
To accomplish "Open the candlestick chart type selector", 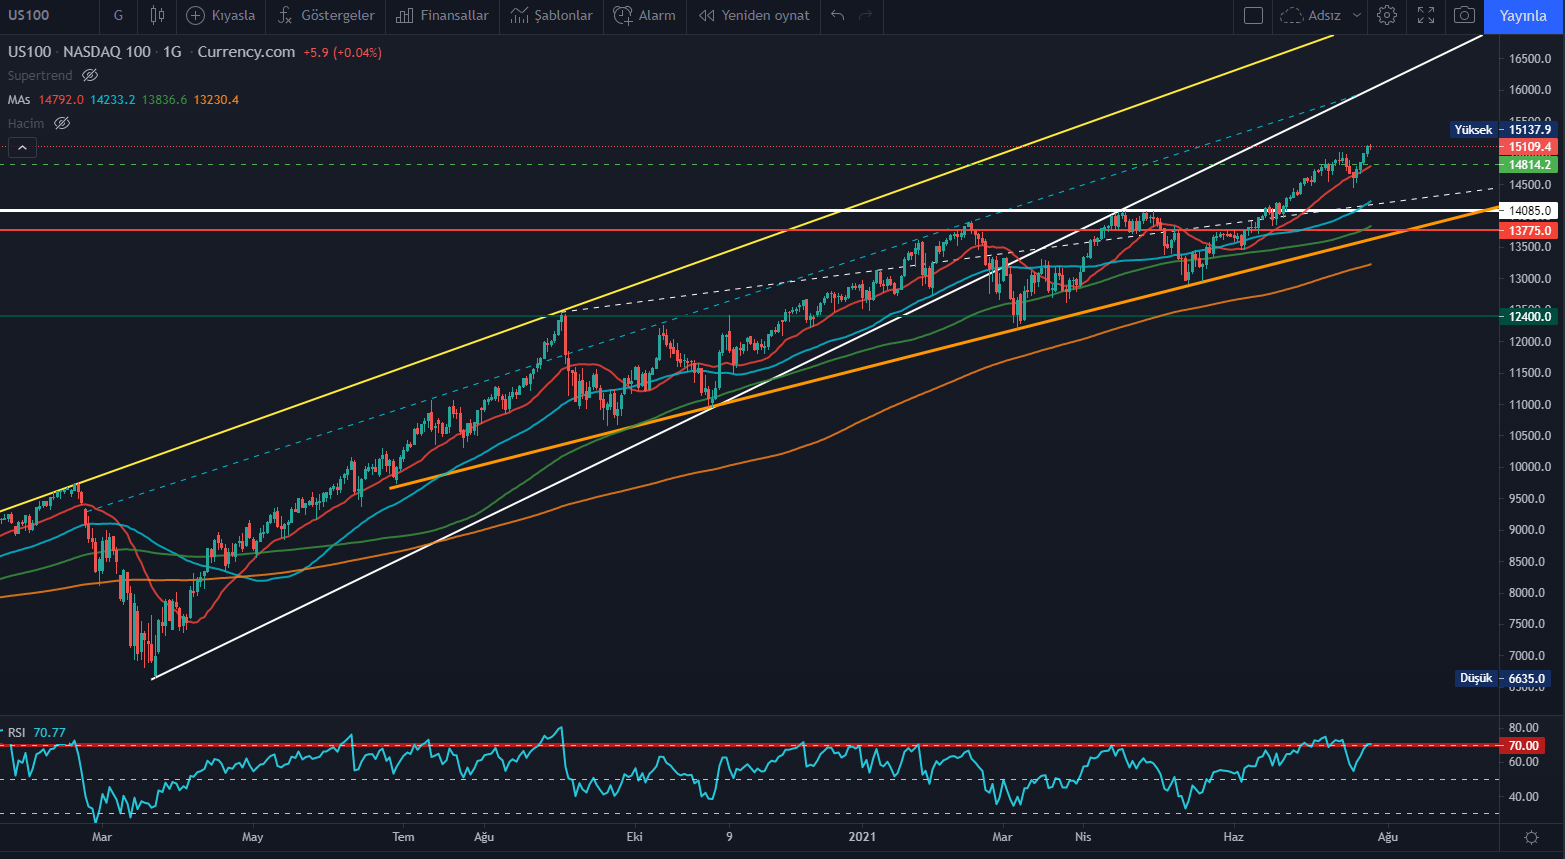I will pyautogui.click(x=157, y=16).
